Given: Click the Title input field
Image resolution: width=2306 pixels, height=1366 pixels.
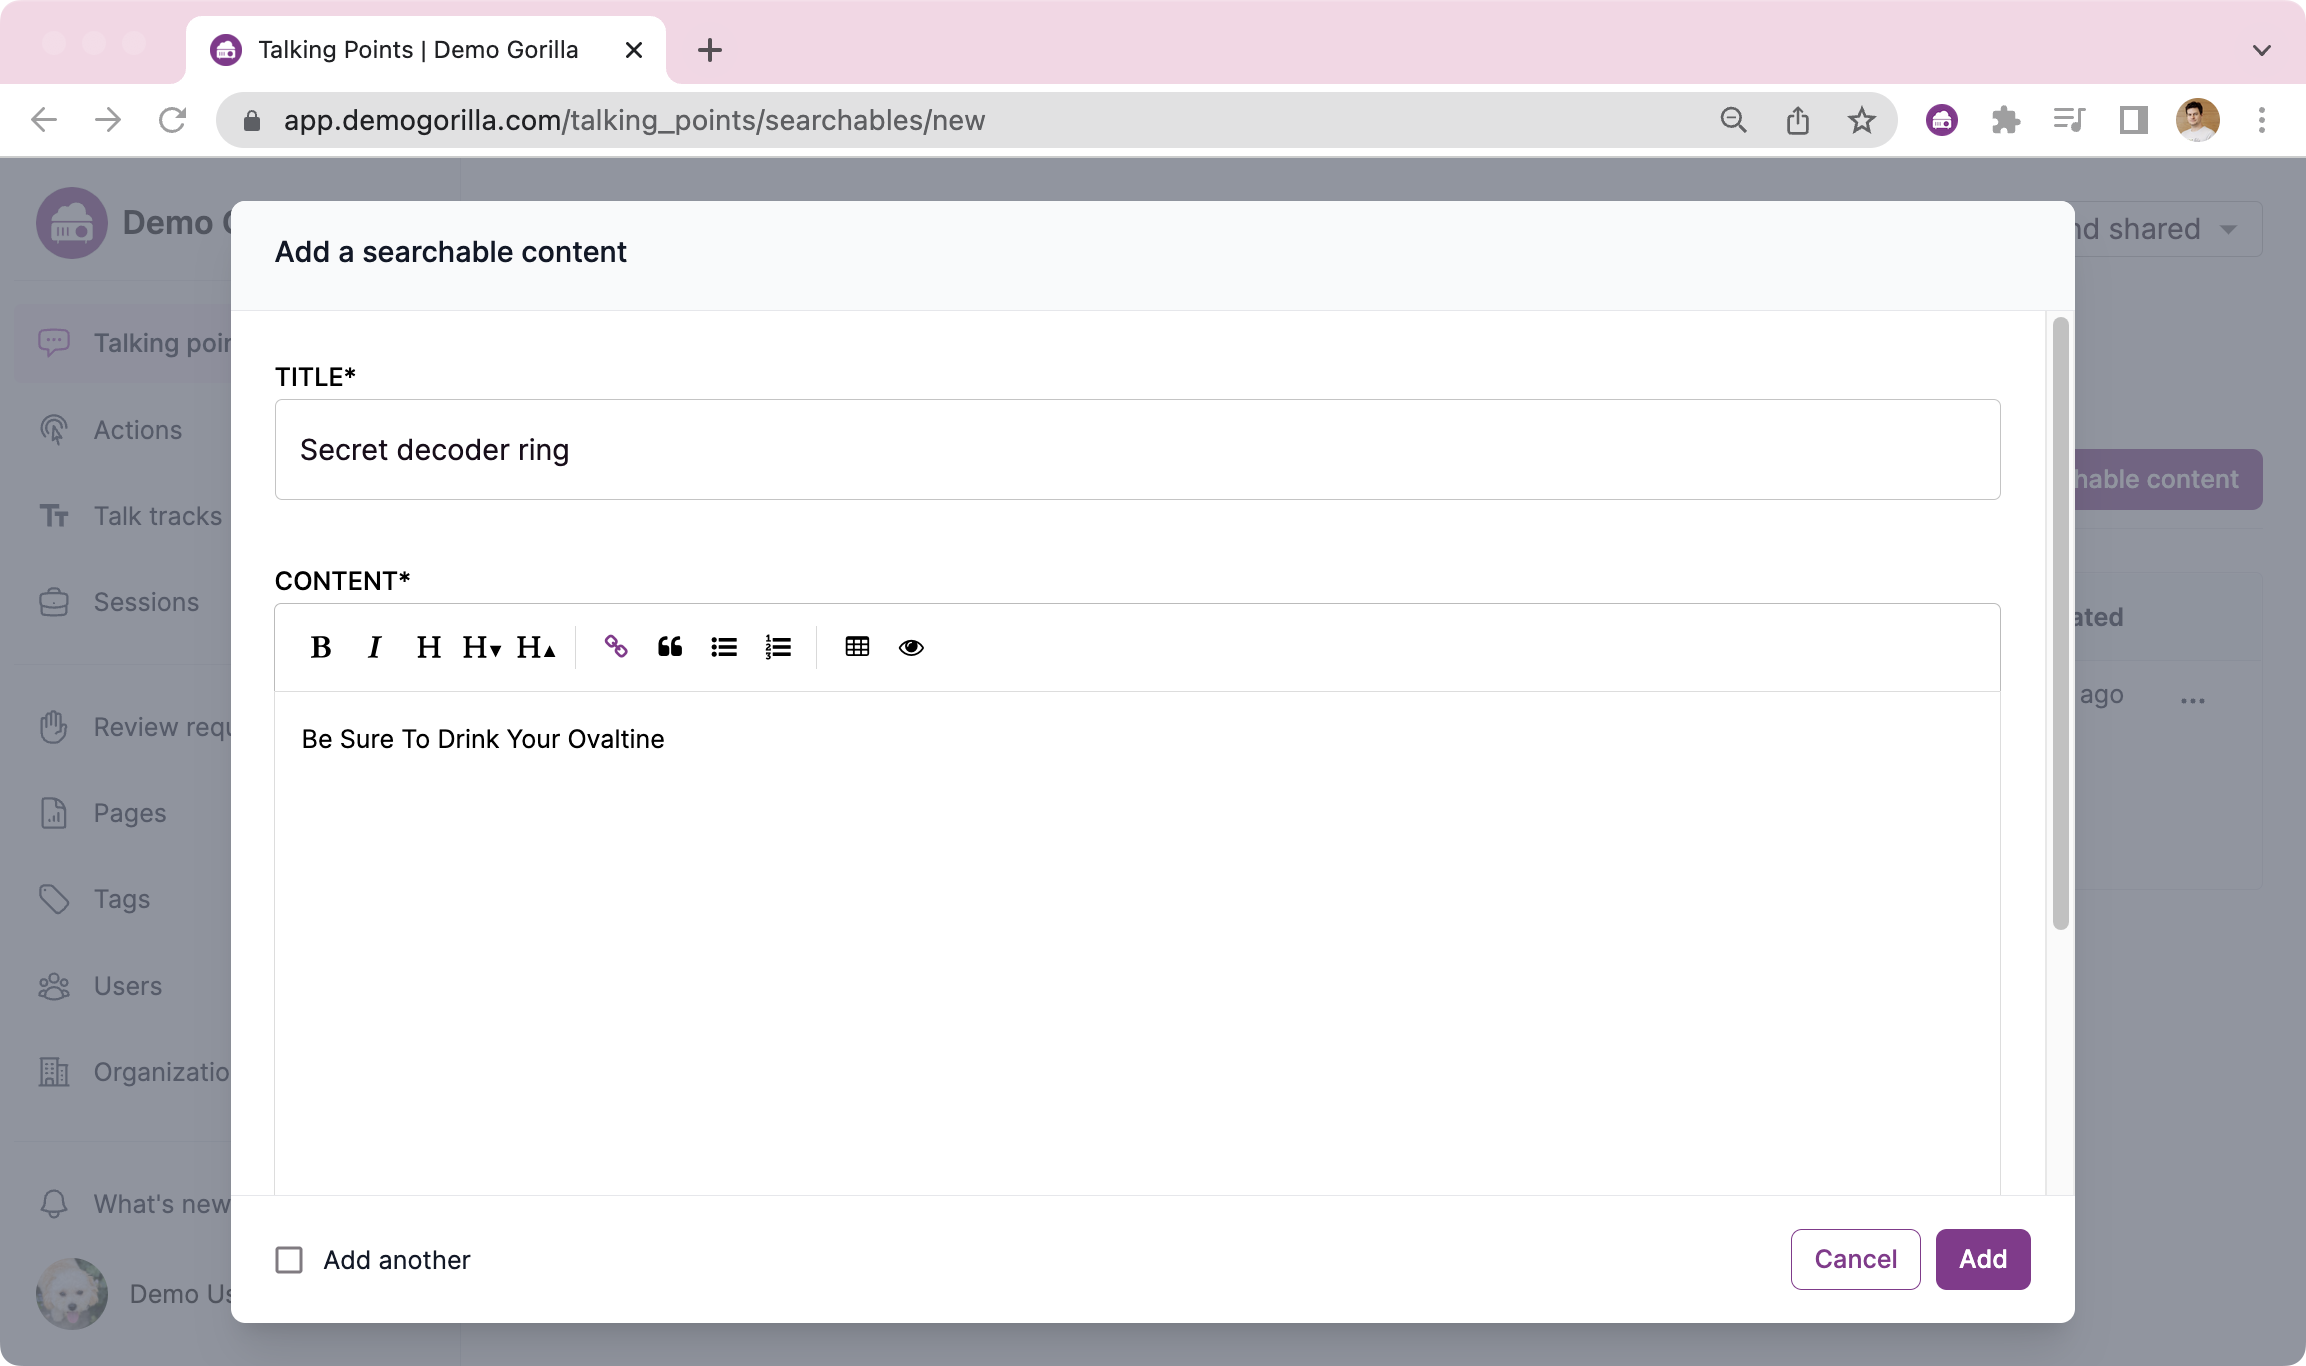Looking at the screenshot, I should coord(1137,450).
